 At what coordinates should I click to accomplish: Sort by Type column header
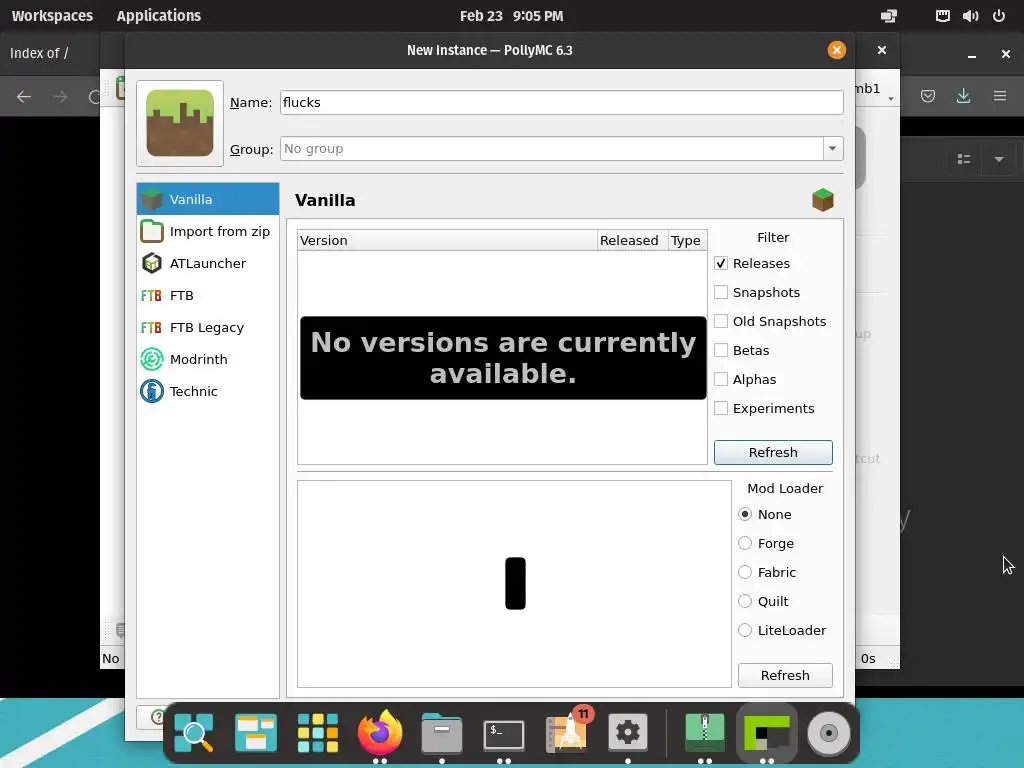(x=687, y=240)
